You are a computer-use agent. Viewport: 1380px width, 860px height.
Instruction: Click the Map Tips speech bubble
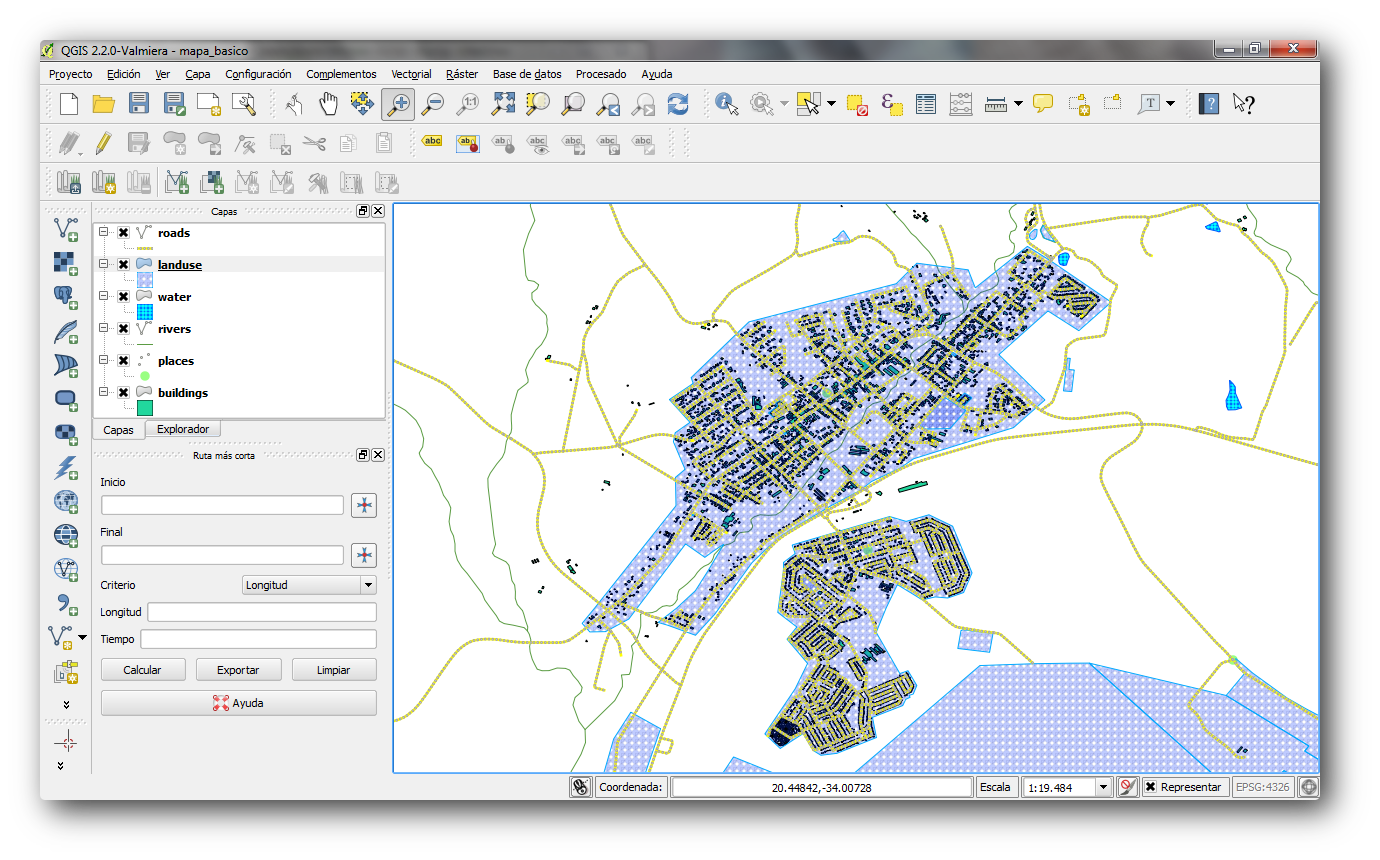click(x=1043, y=103)
